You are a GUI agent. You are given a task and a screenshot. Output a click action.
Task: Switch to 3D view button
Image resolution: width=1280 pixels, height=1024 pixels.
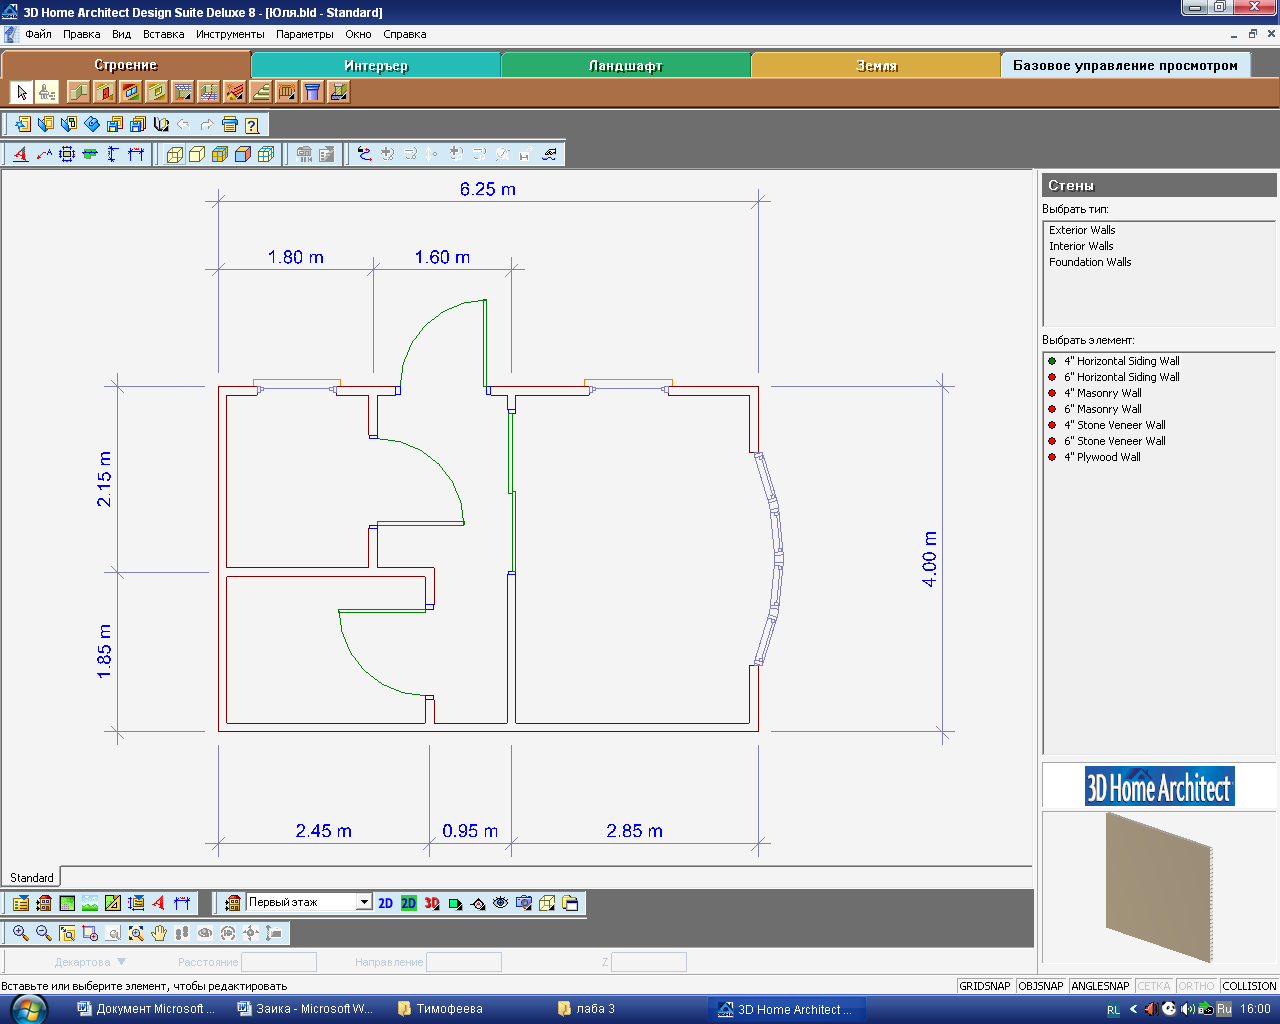(432, 903)
